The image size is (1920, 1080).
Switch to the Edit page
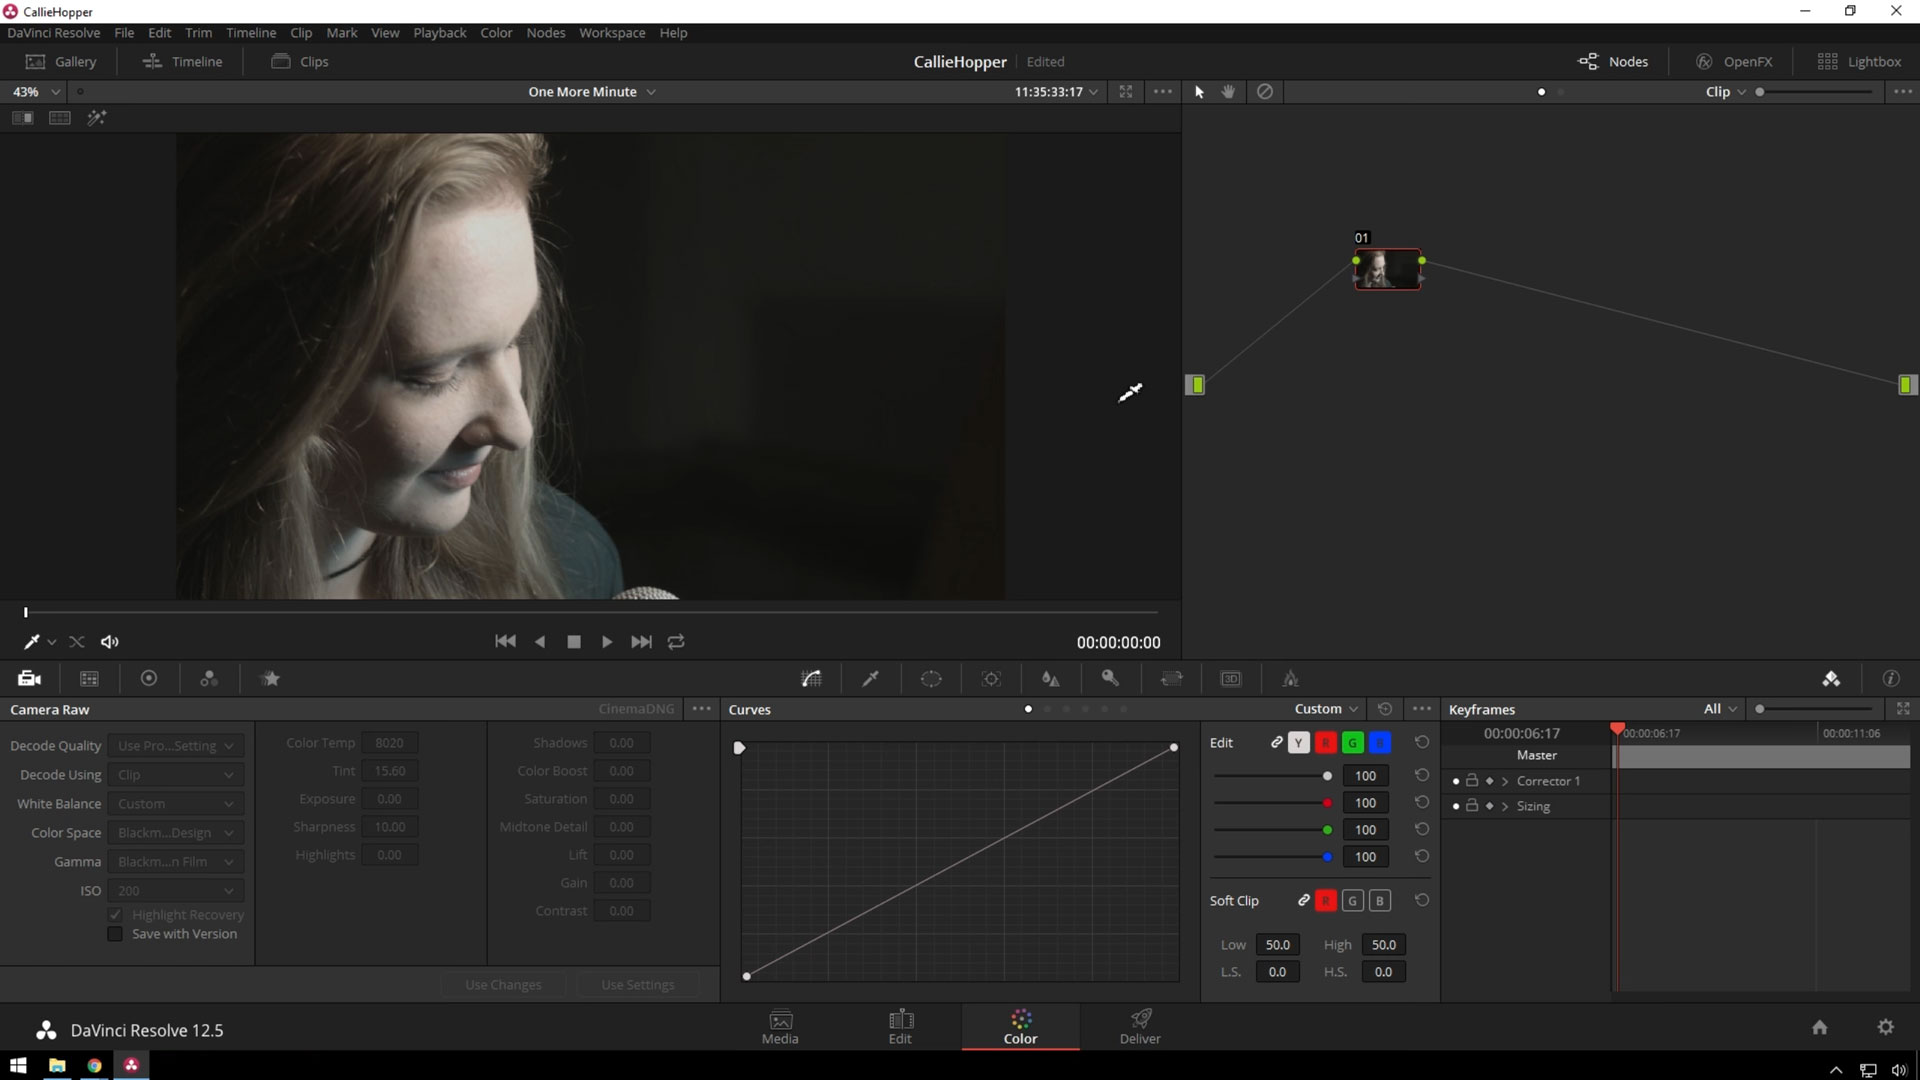pyautogui.click(x=900, y=1027)
